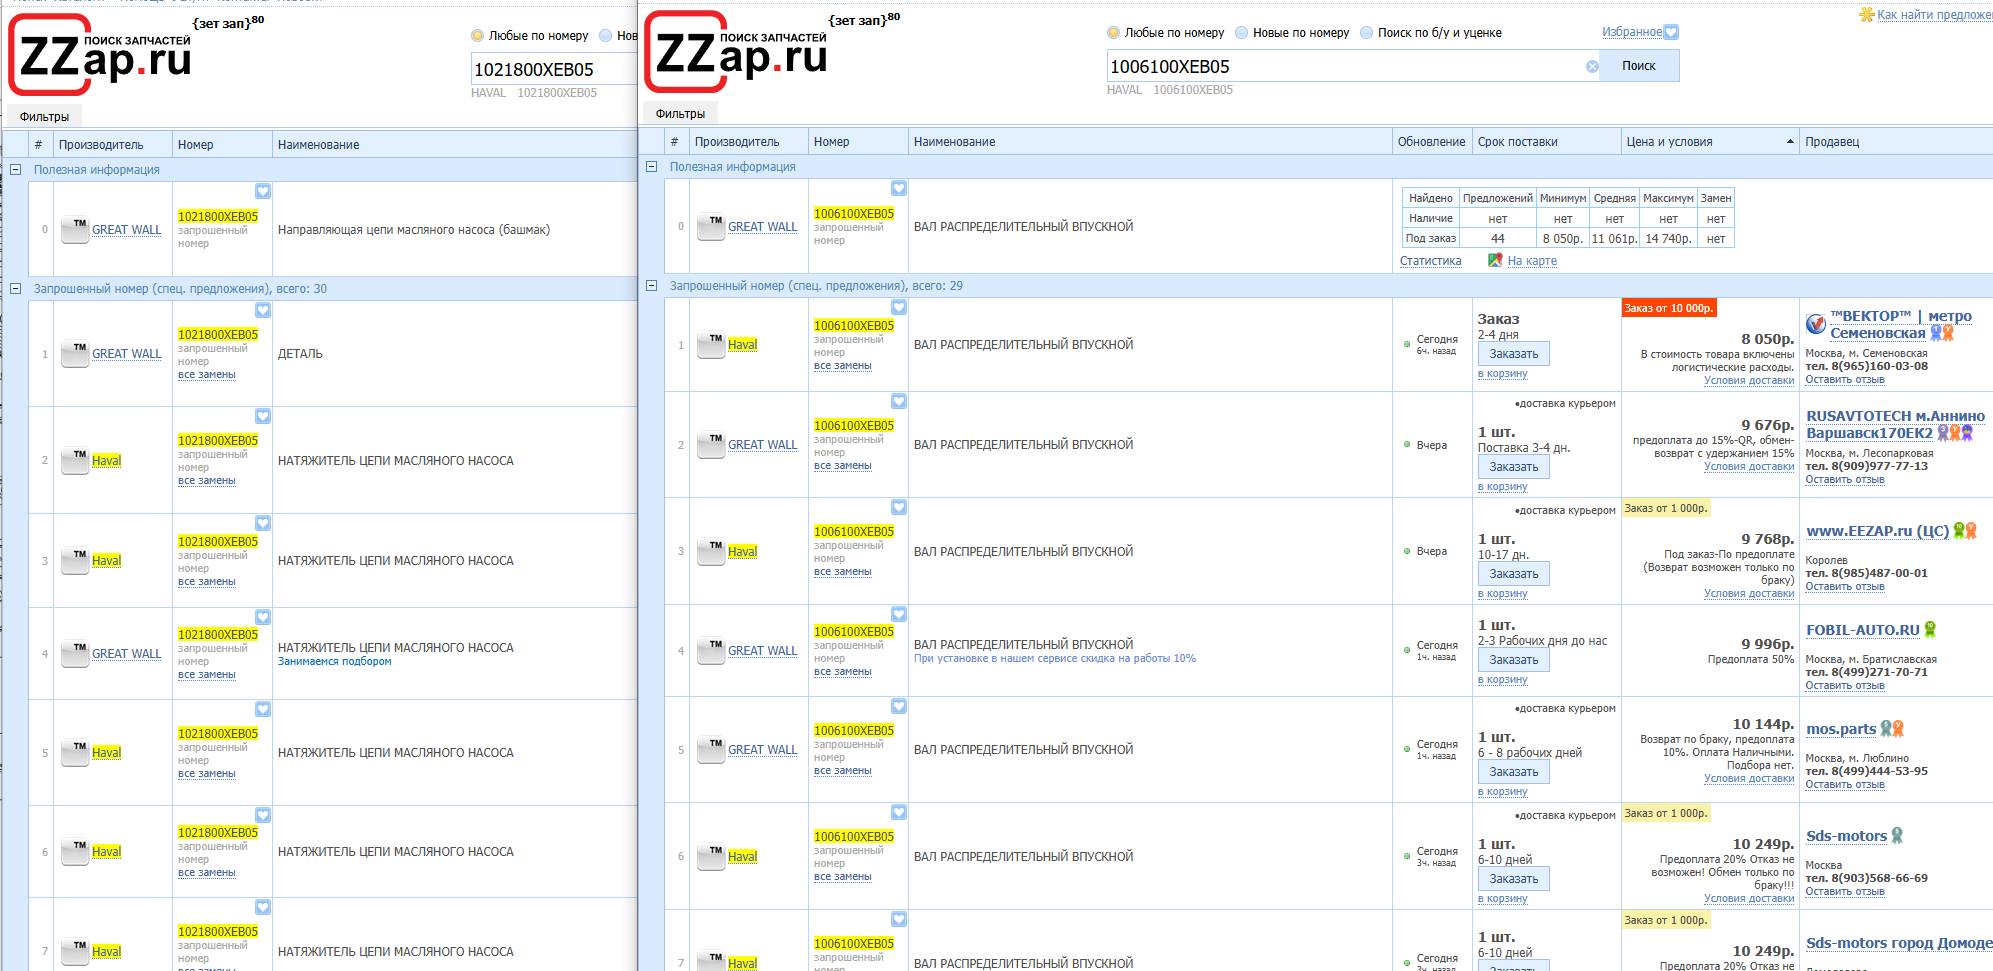The image size is (1993, 971).
Task: Collapse 'Полезная информация' group in left window
Action: [15, 170]
